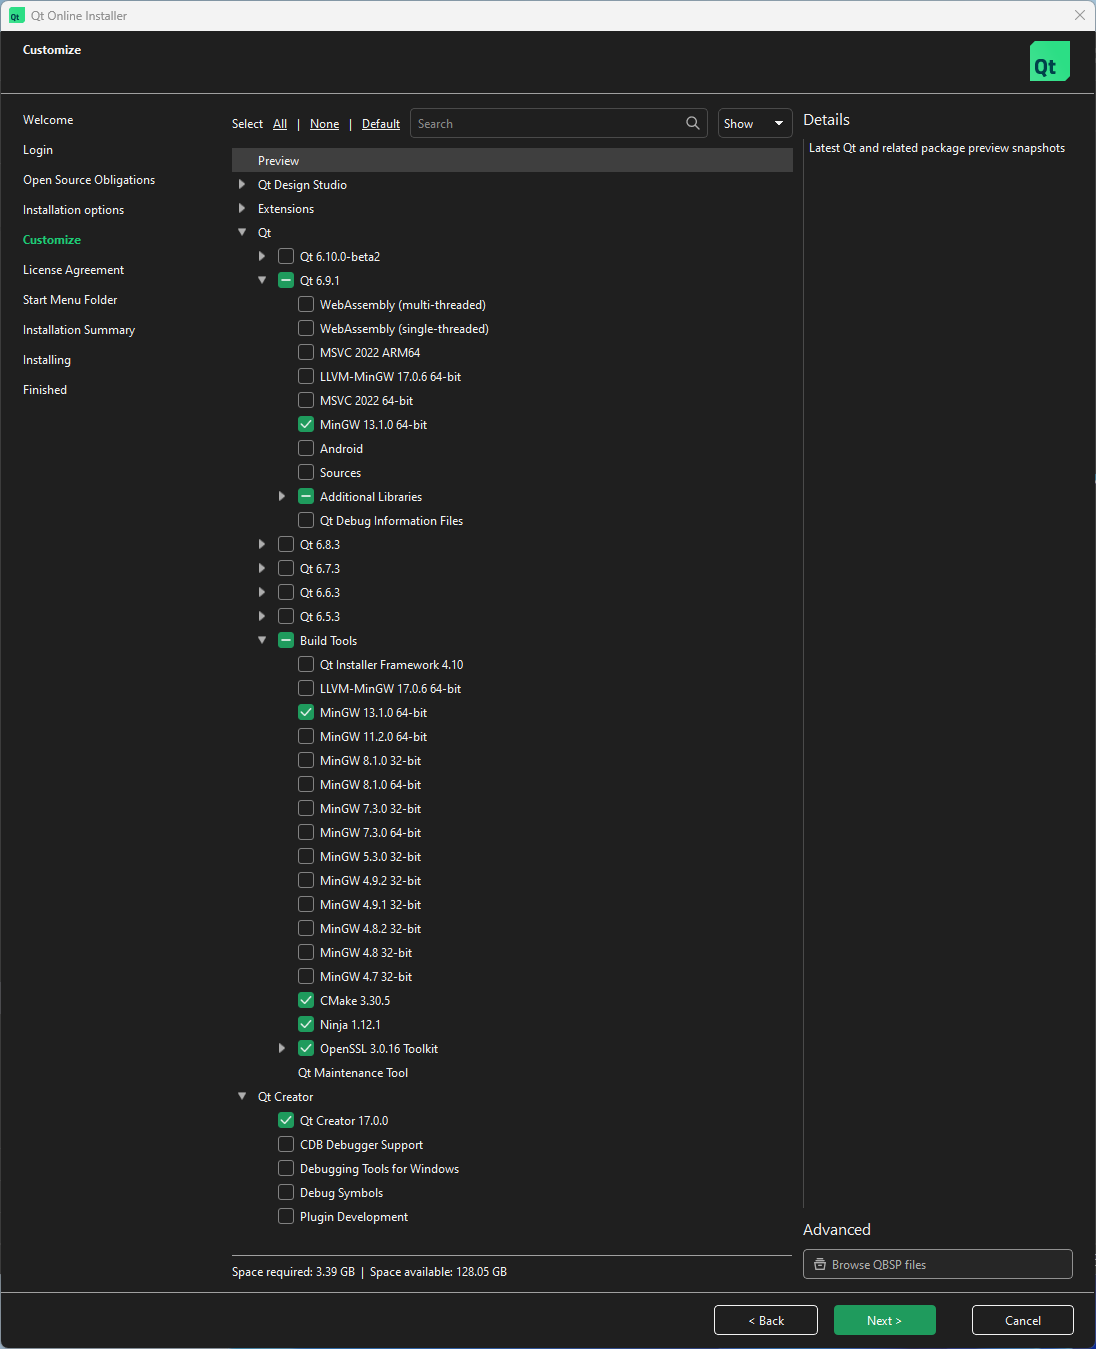Viewport: 1096px width, 1349px height.
Task: Go to Installation options step
Action: tap(73, 210)
